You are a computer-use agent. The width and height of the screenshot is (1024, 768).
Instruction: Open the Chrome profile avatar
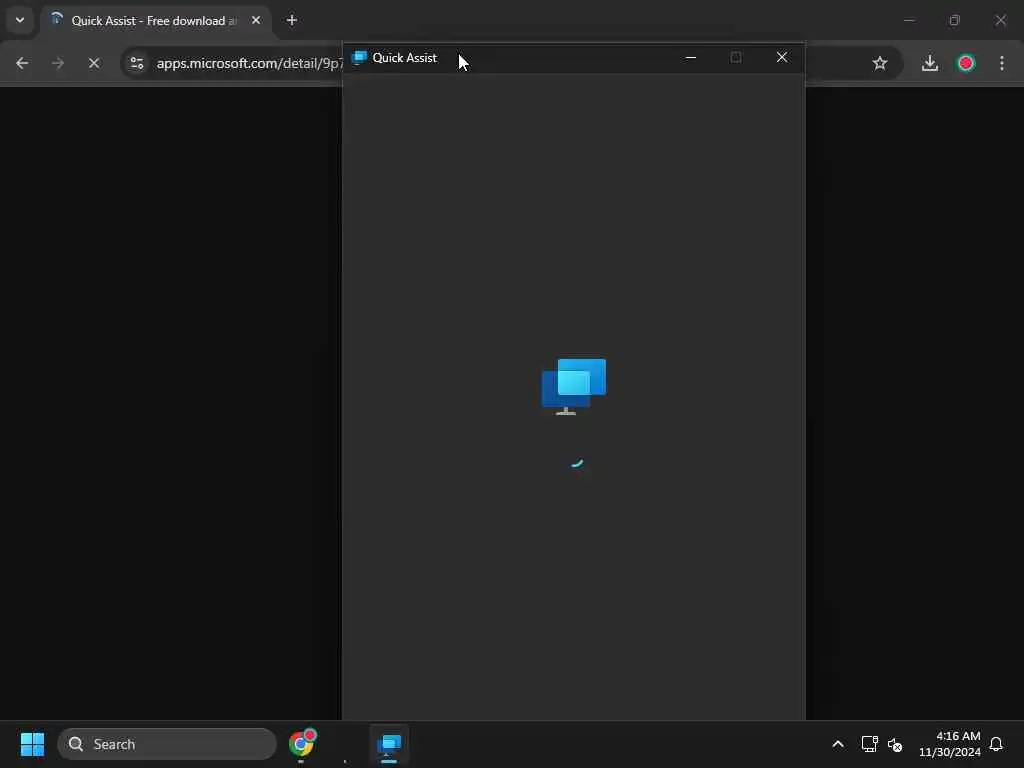coord(966,63)
